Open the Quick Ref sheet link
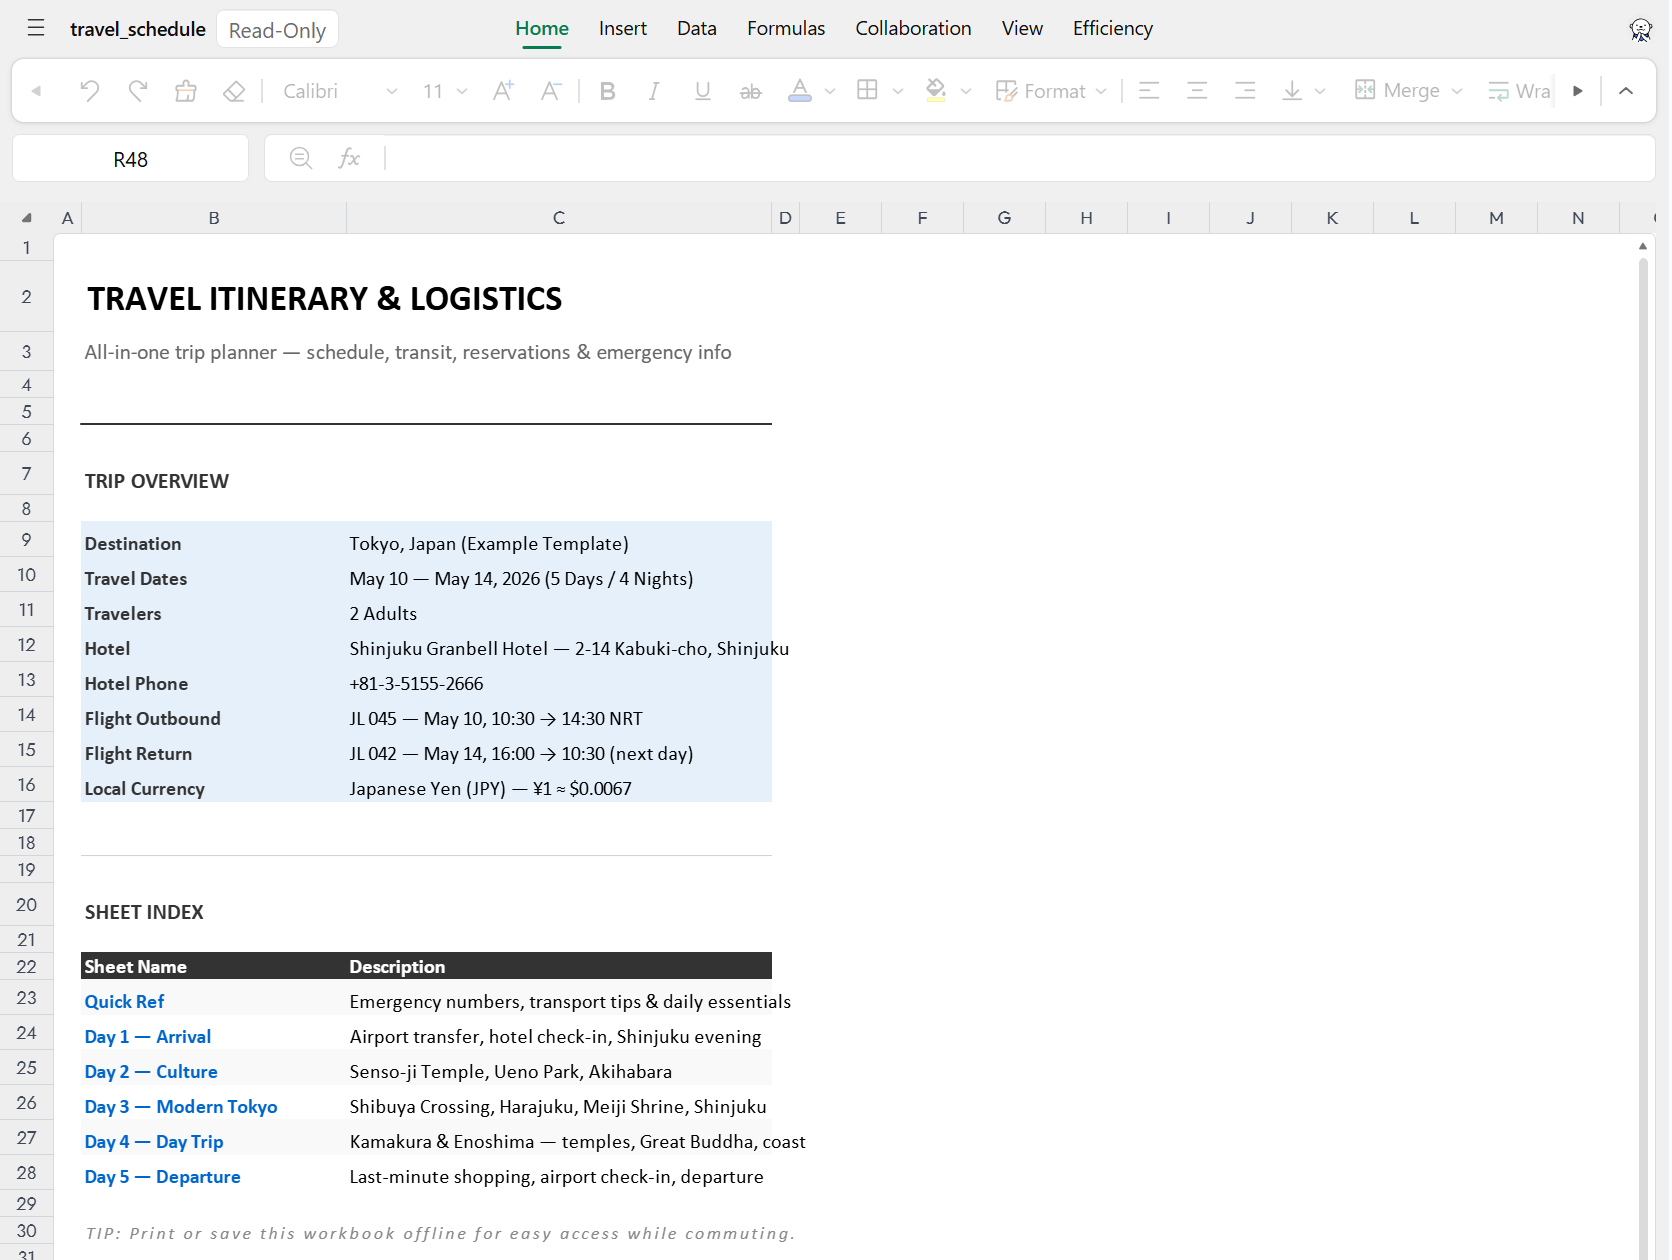 coord(125,1002)
